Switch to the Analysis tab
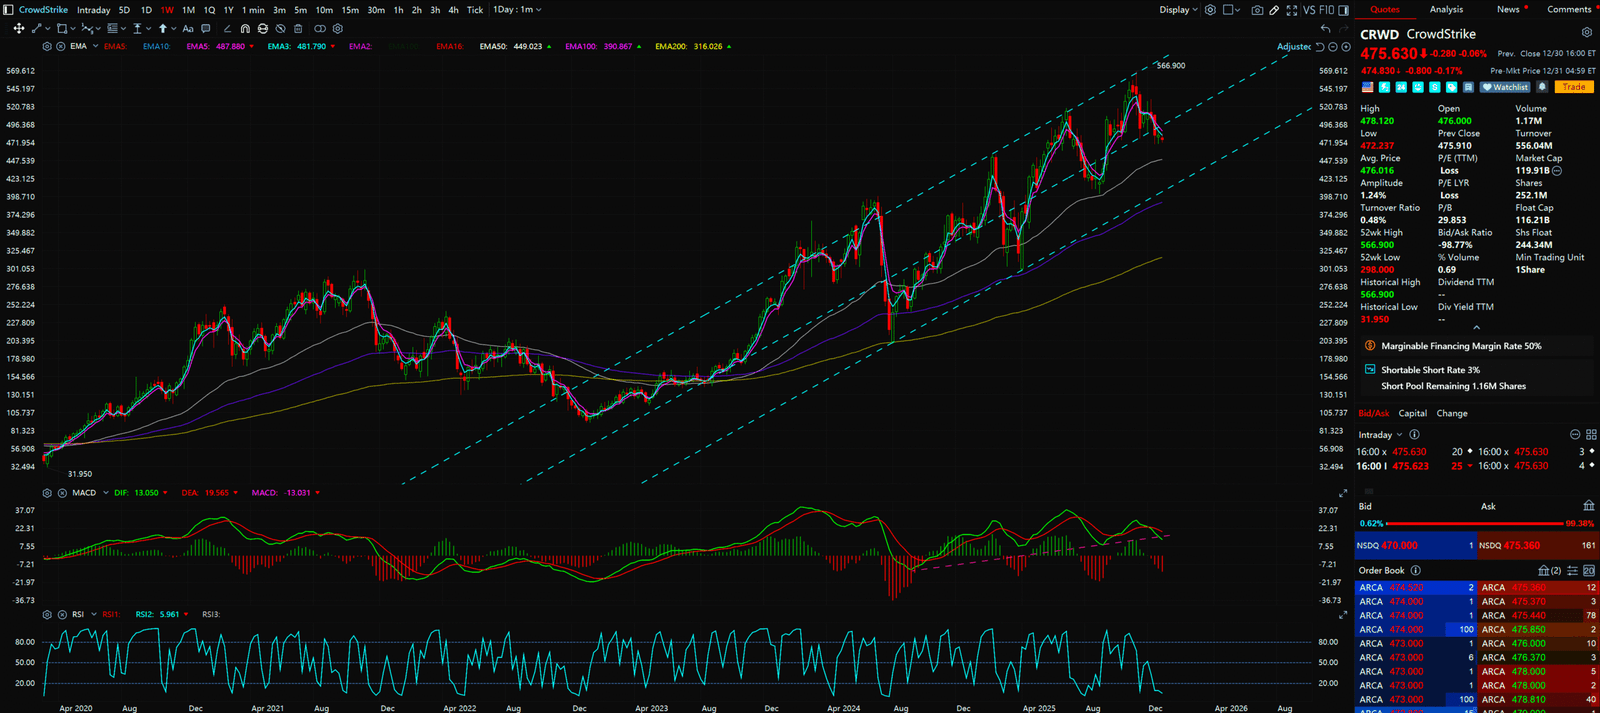Image resolution: width=1600 pixels, height=713 pixels. point(1446,10)
